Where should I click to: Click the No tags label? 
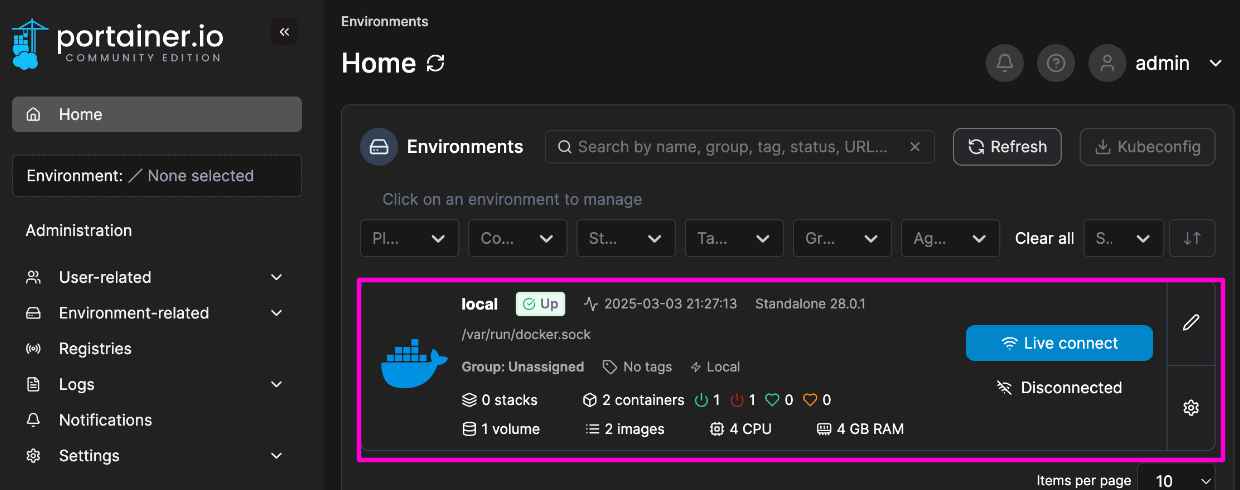click(x=637, y=367)
